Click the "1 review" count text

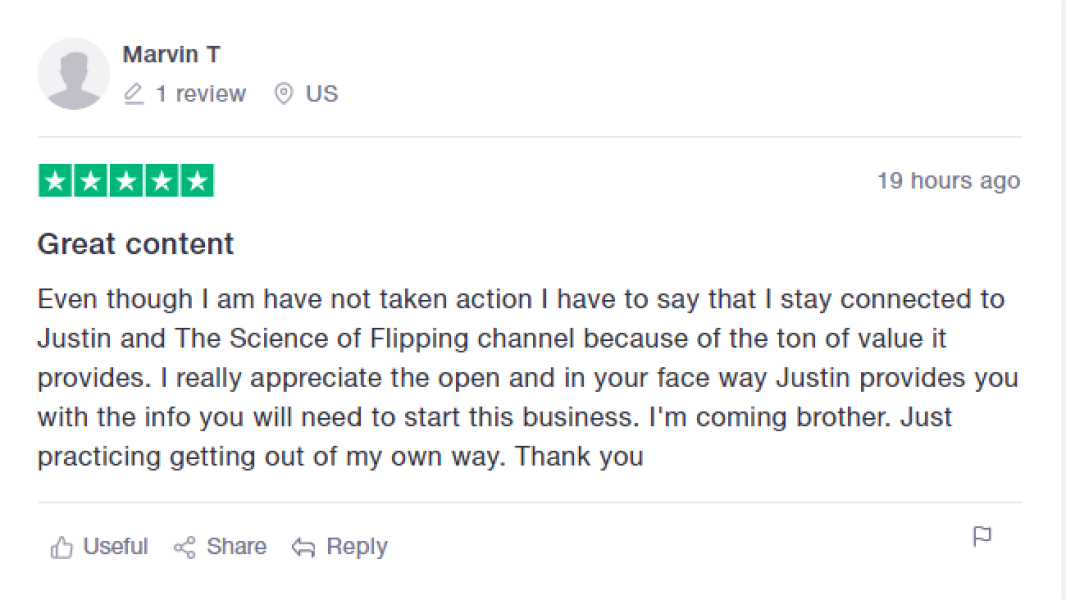pos(200,94)
